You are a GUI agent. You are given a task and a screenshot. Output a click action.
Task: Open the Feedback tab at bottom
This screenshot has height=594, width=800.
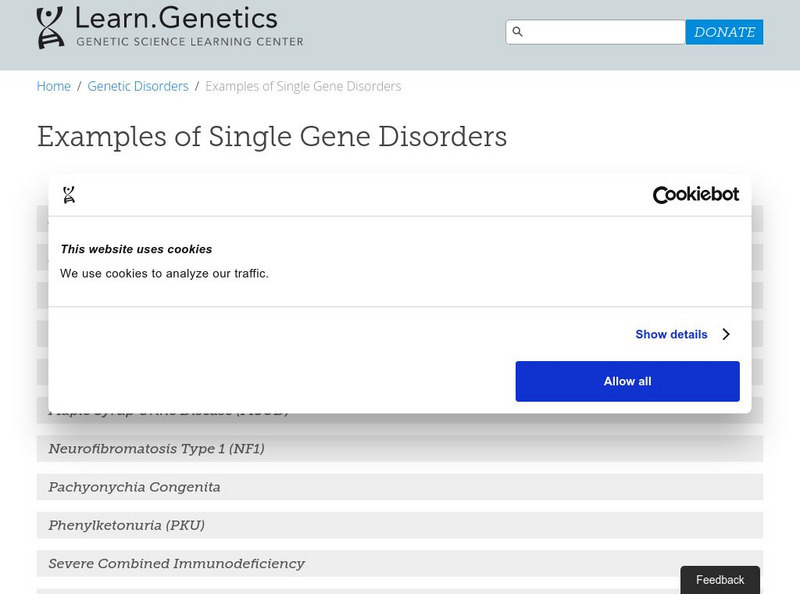pyautogui.click(x=720, y=580)
